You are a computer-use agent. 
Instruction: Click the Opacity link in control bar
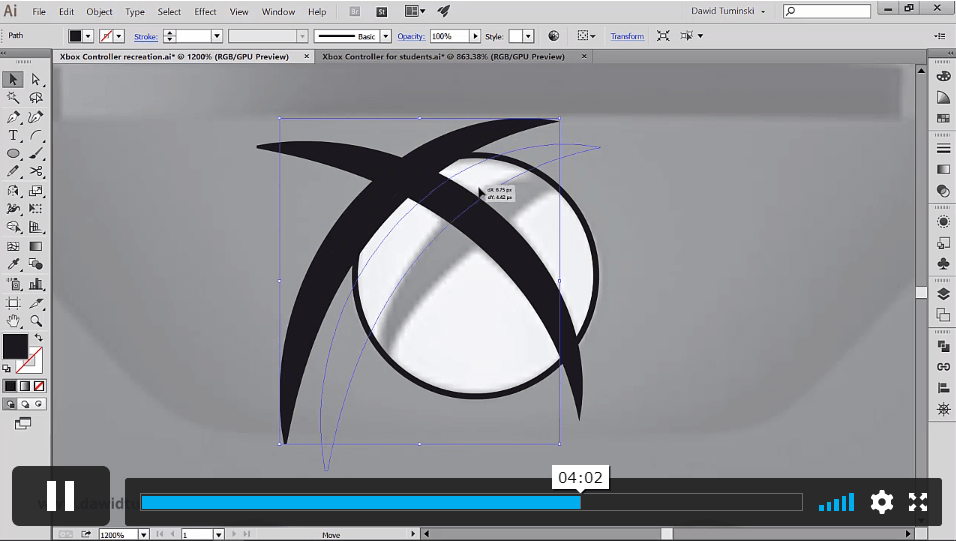411,37
